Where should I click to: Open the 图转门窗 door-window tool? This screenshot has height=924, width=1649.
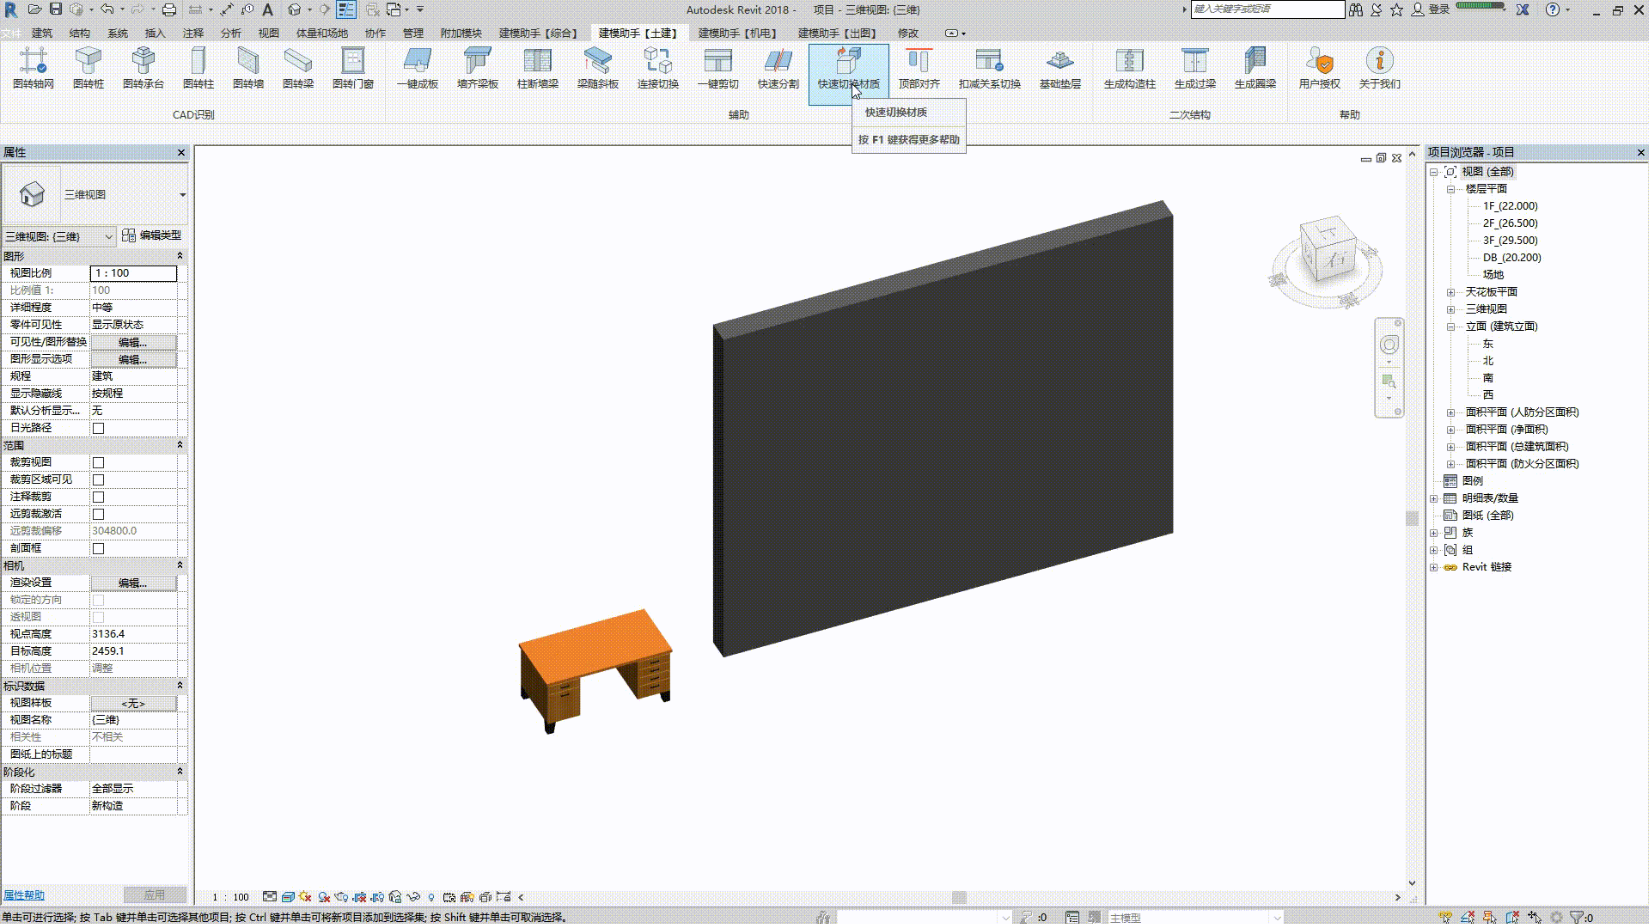click(x=353, y=68)
